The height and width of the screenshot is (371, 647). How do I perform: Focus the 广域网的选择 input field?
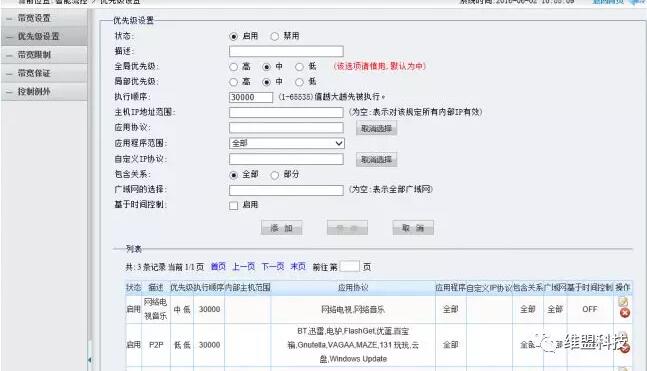point(286,190)
